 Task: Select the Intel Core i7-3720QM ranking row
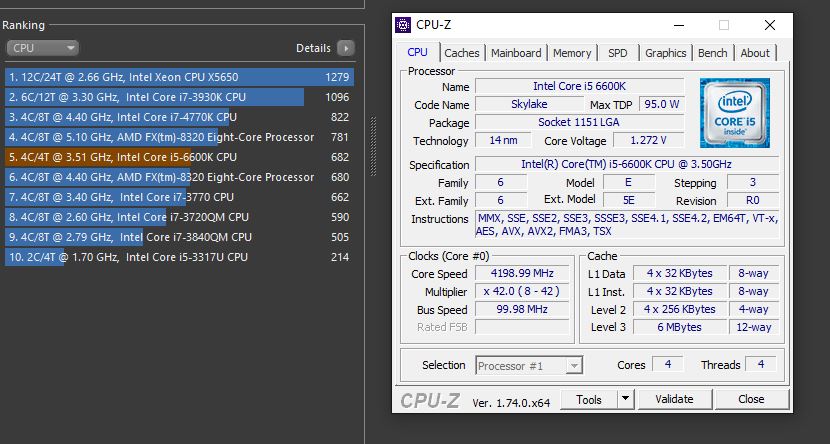(x=179, y=217)
